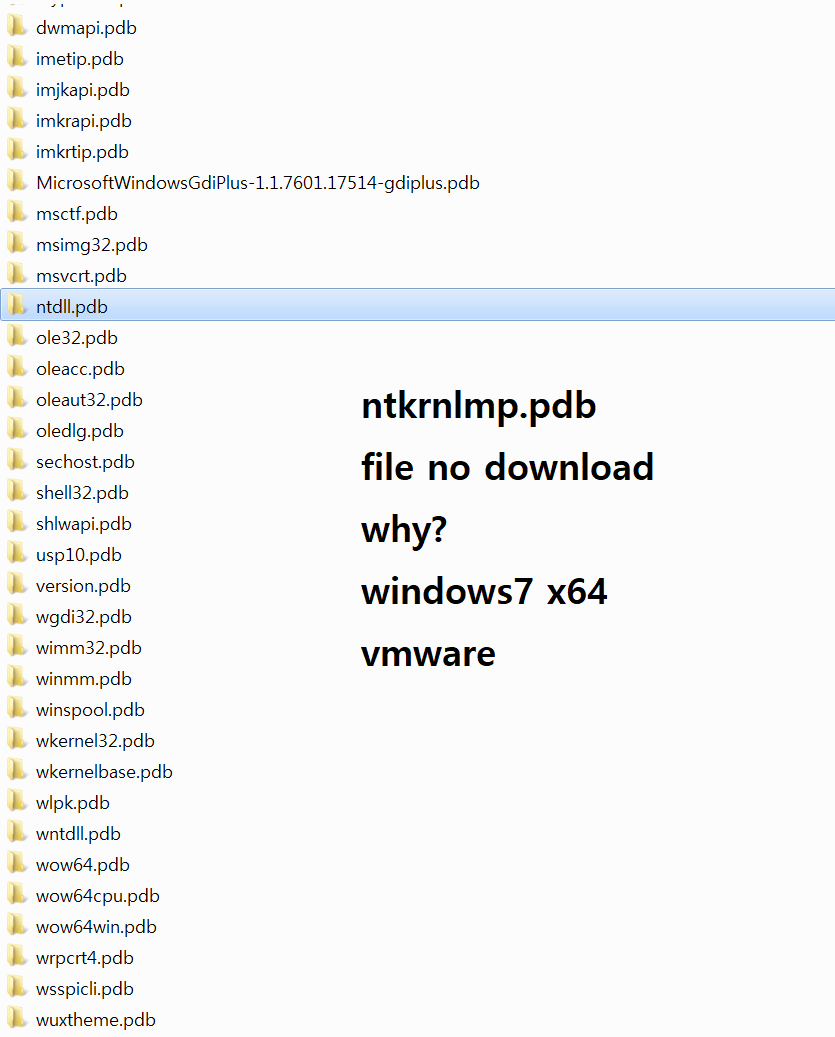Select the ole32.pdb folder name
835x1037 pixels.
77,338
